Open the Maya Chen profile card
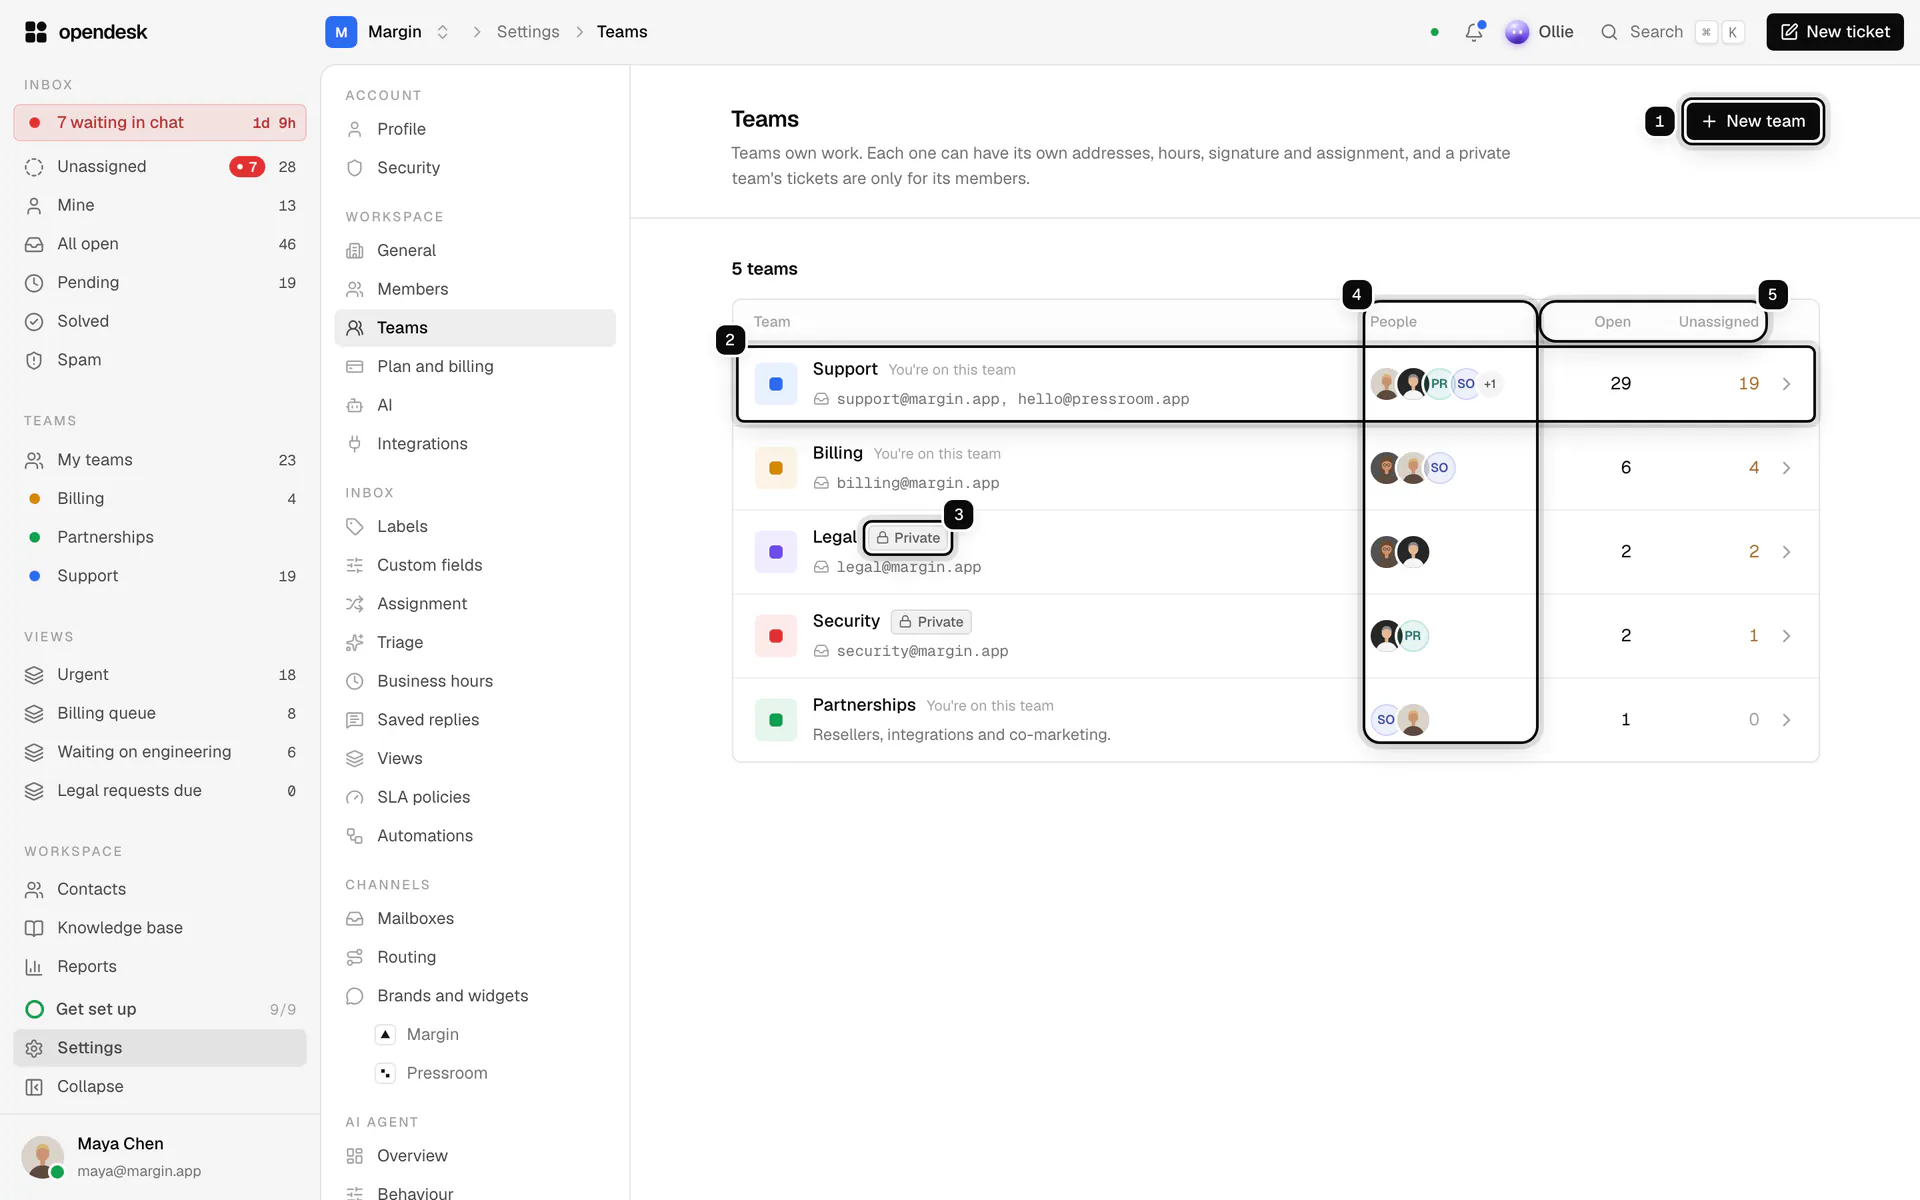The height and width of the screenshot is (1200, 1920). (x=160, y=1157)
